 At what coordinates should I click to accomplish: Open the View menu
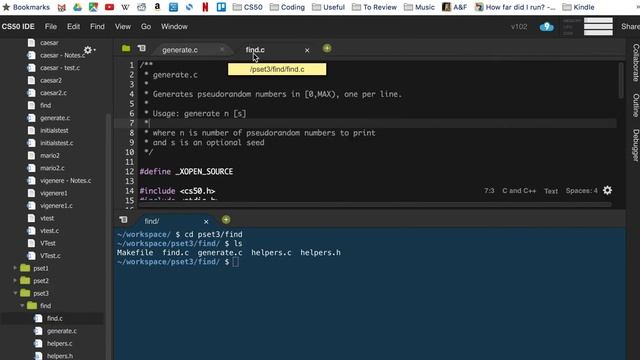[123, 27]
